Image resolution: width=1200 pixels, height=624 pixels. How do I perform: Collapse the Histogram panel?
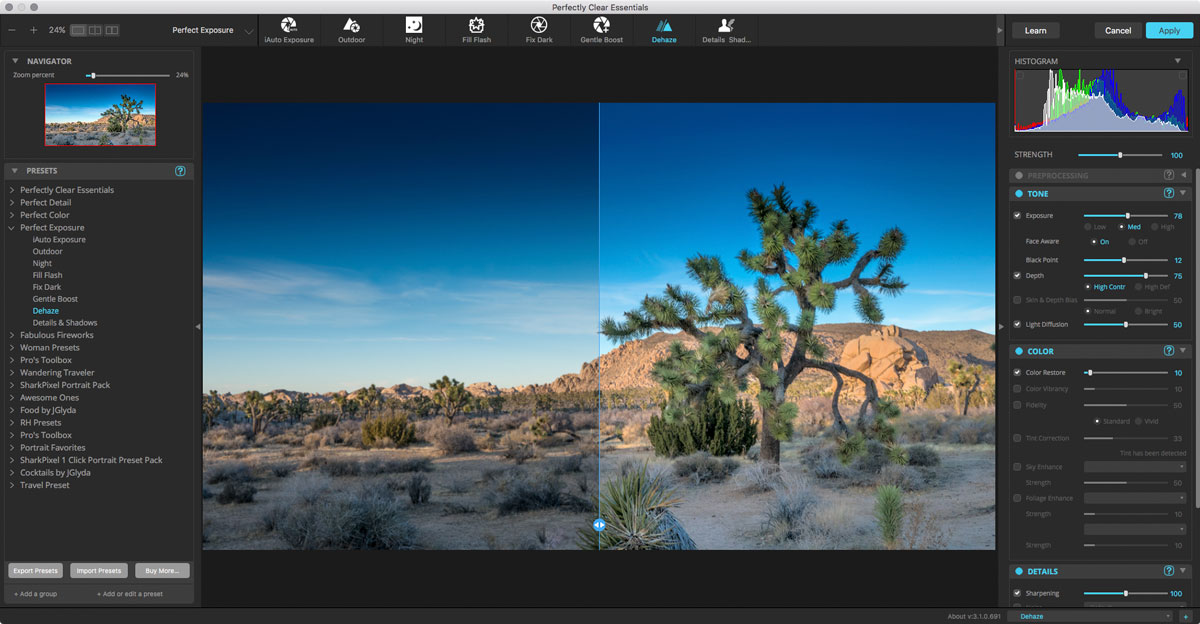click(1177, 61)
